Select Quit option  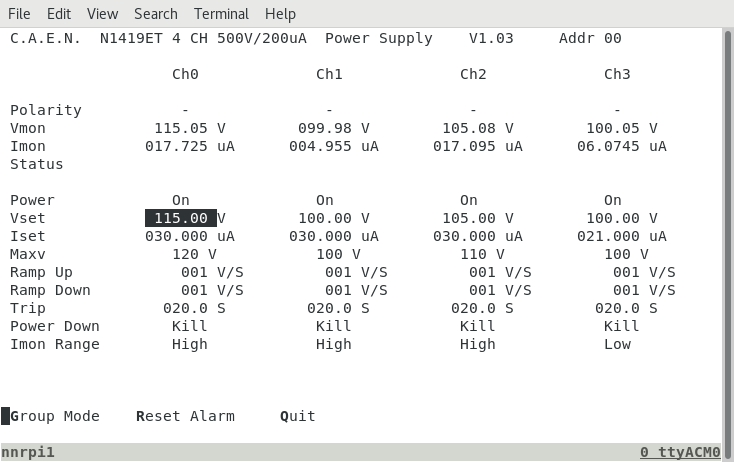coord(298,416)
